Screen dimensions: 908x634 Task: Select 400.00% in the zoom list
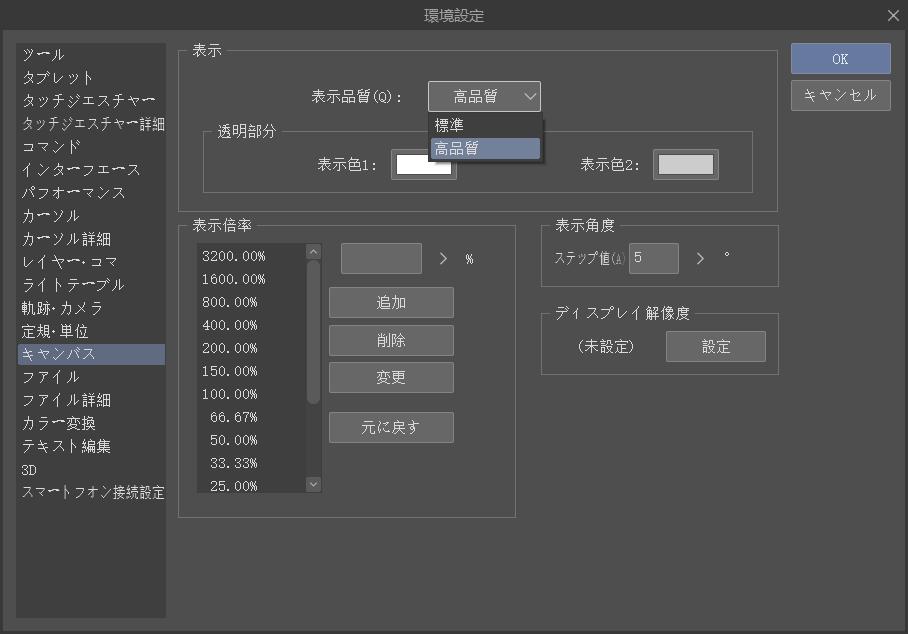pyautogui.click(x=251, y=325)
